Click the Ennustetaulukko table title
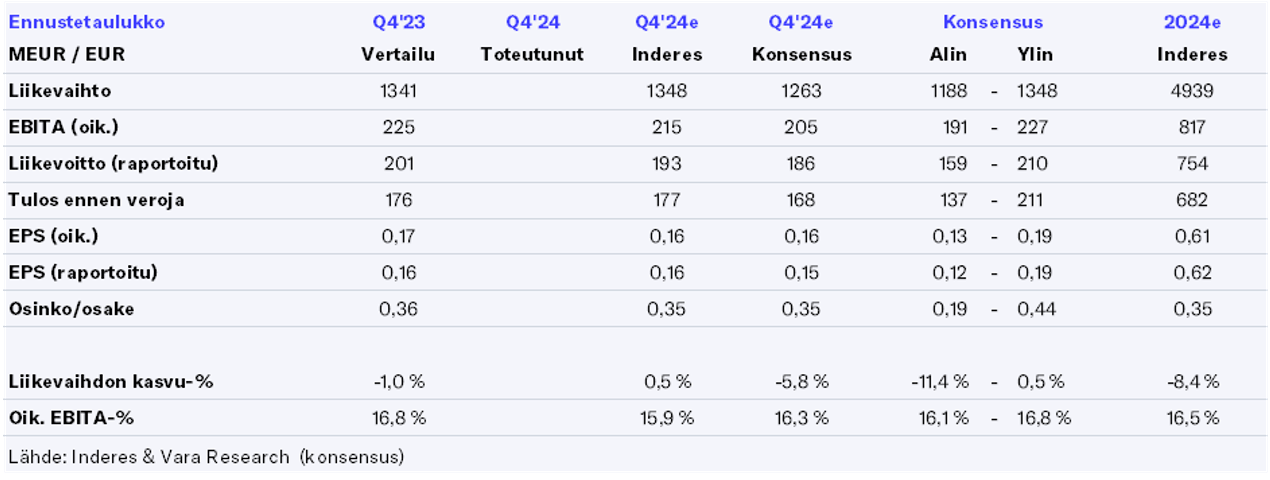This screenshot has height=480, width=1270. tap(86, 22)
